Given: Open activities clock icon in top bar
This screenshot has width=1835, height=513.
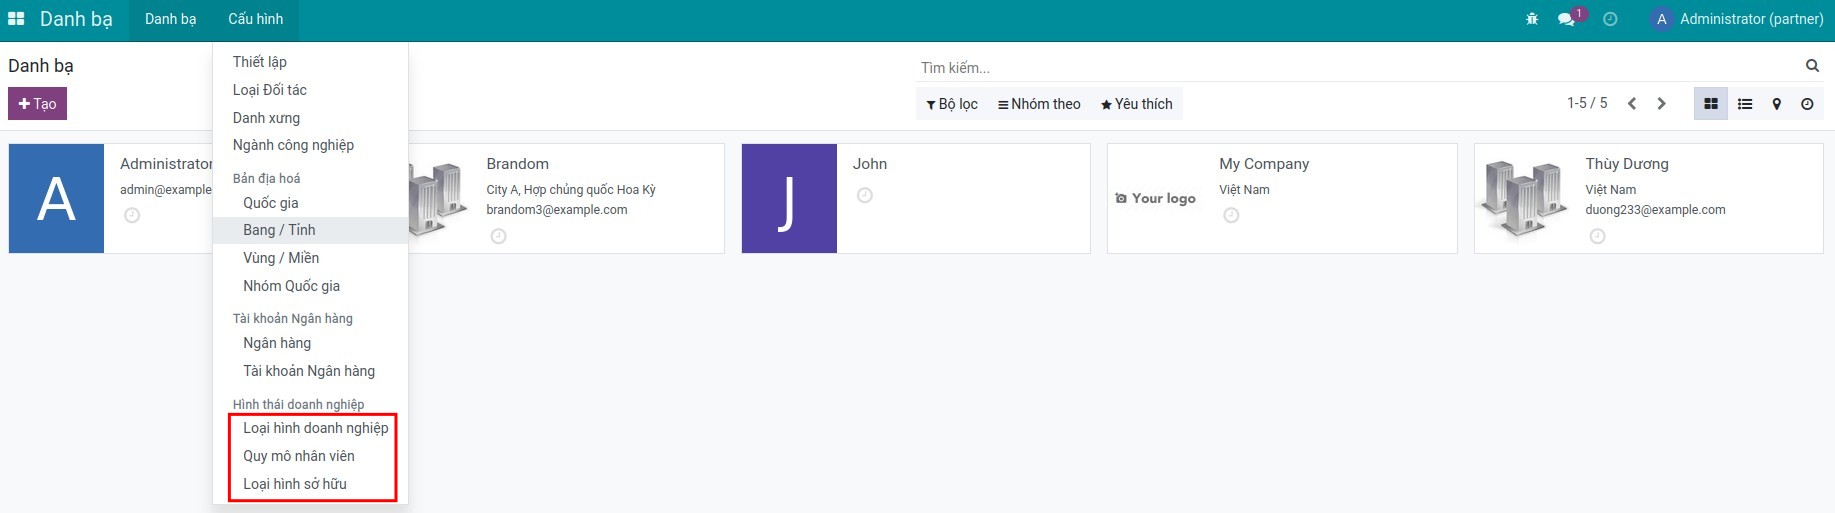Looking at the screenshot, I should (x=1610, y=19).
